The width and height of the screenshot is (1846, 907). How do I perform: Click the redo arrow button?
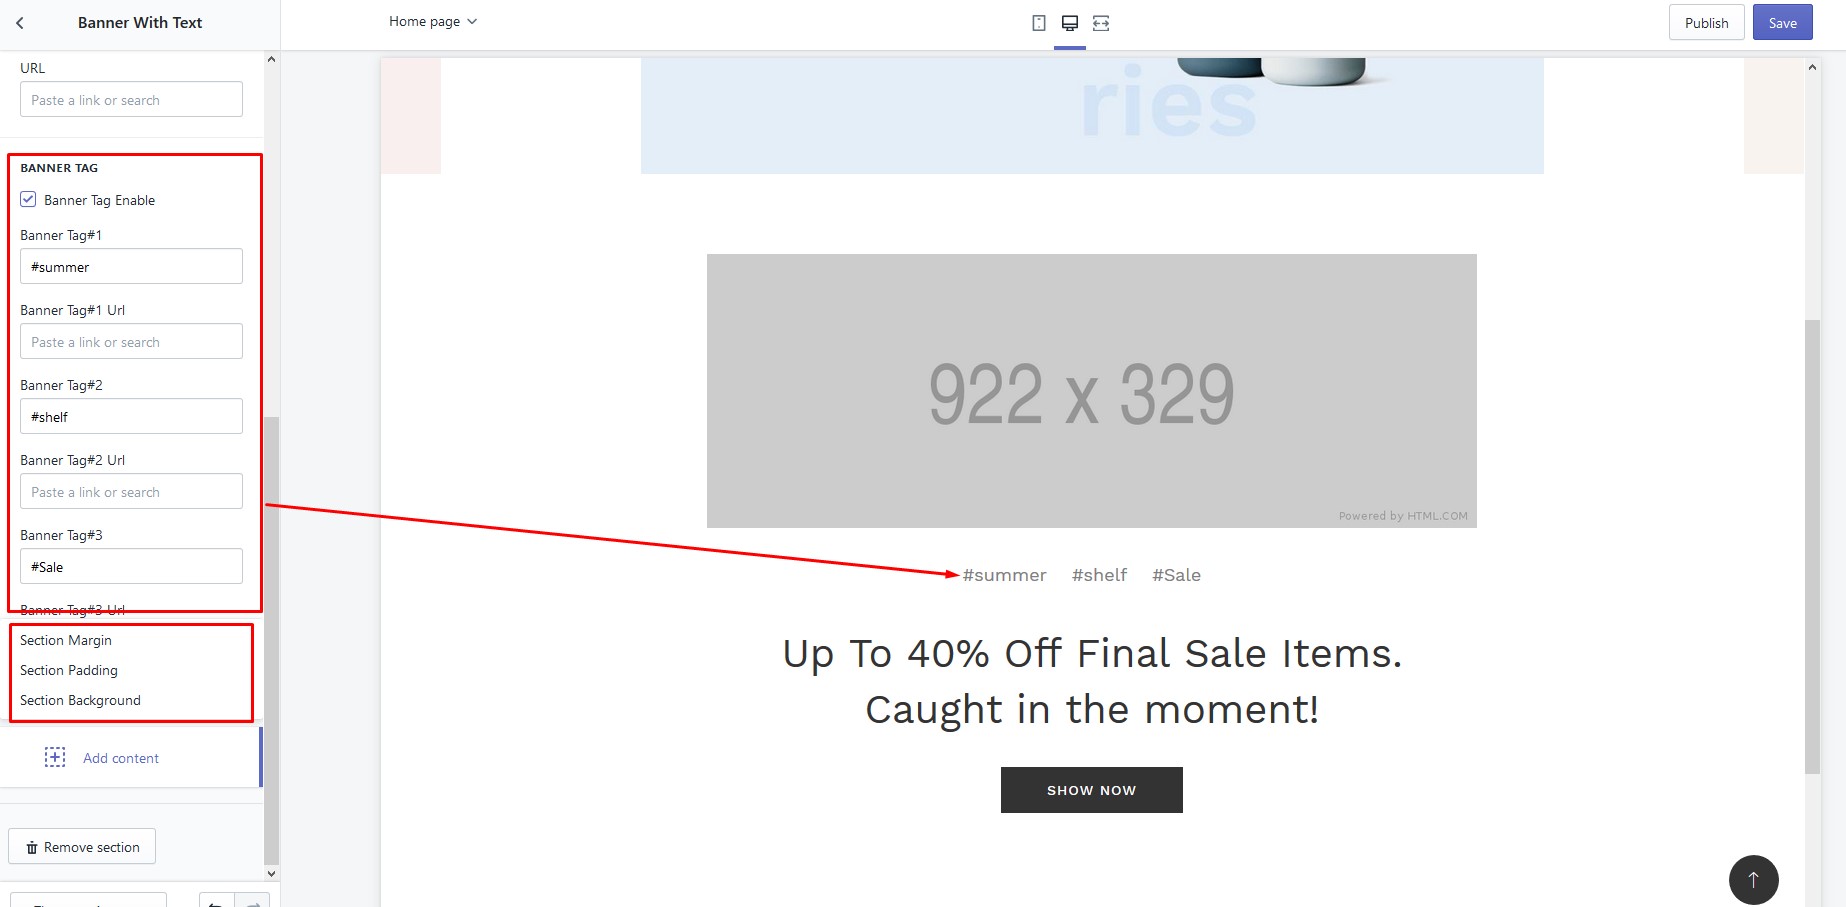[253, 902]
